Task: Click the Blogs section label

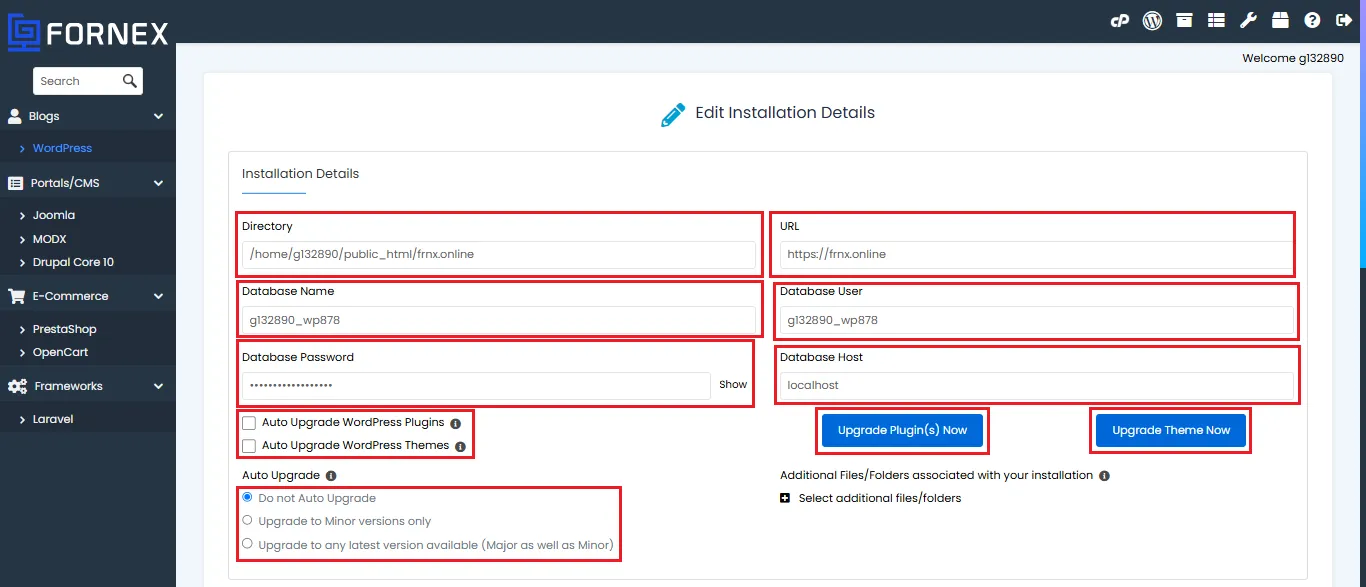Action: pyautogui.click(x=44, y=116)
